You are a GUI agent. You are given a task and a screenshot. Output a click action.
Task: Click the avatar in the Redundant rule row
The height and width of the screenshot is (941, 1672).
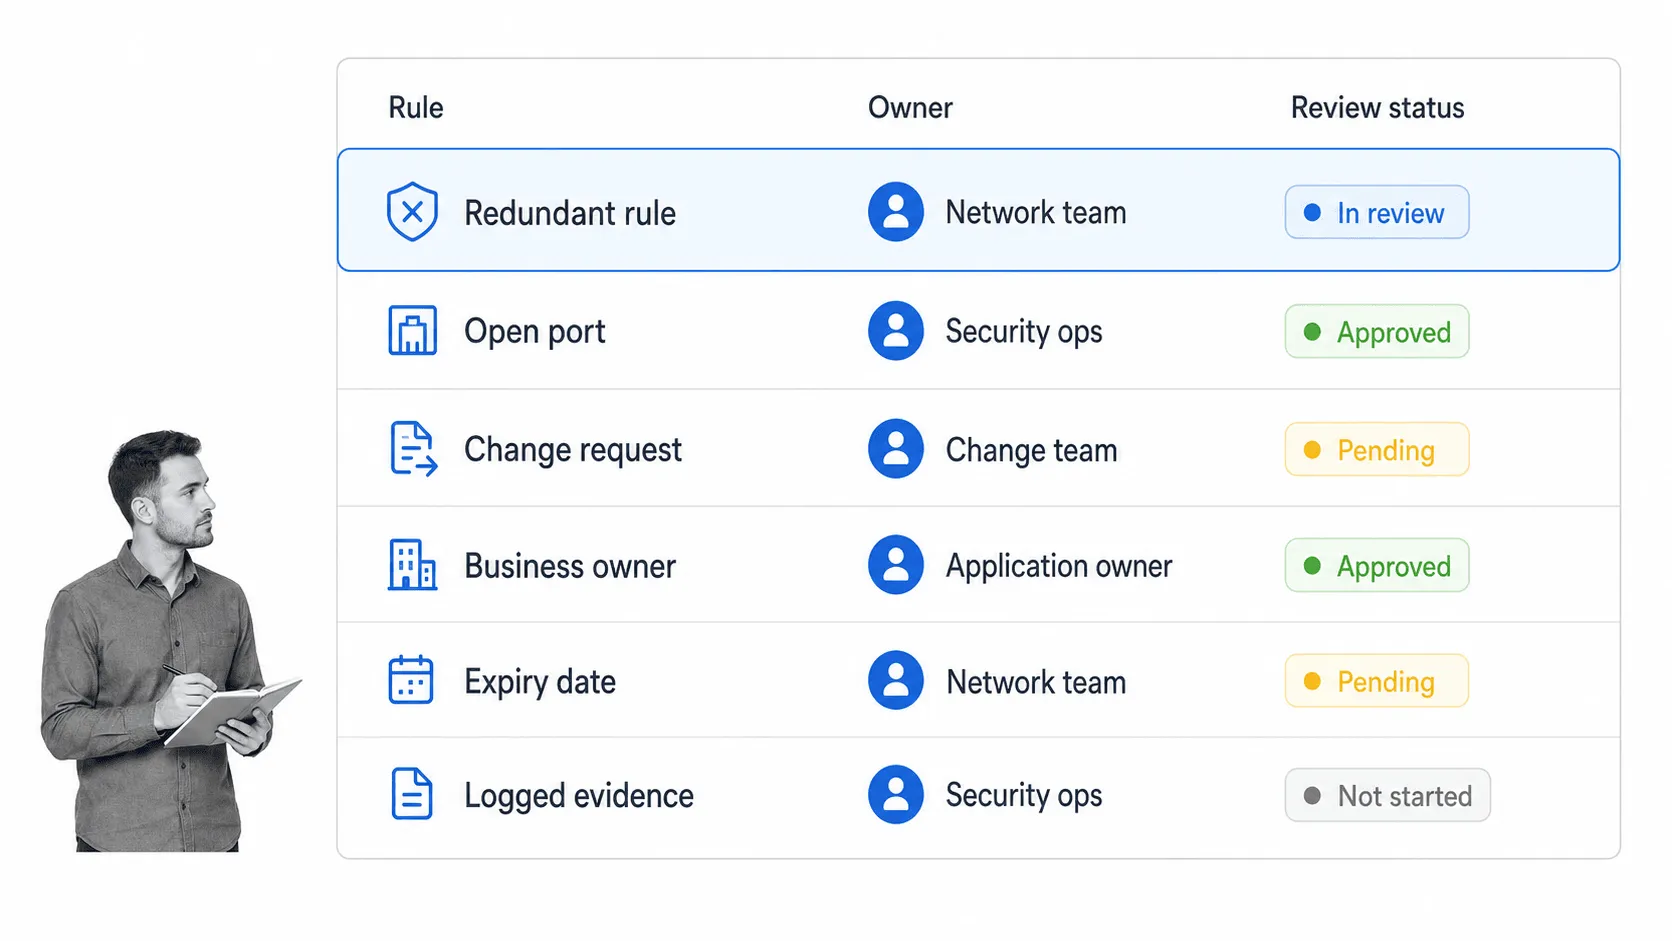896,212
